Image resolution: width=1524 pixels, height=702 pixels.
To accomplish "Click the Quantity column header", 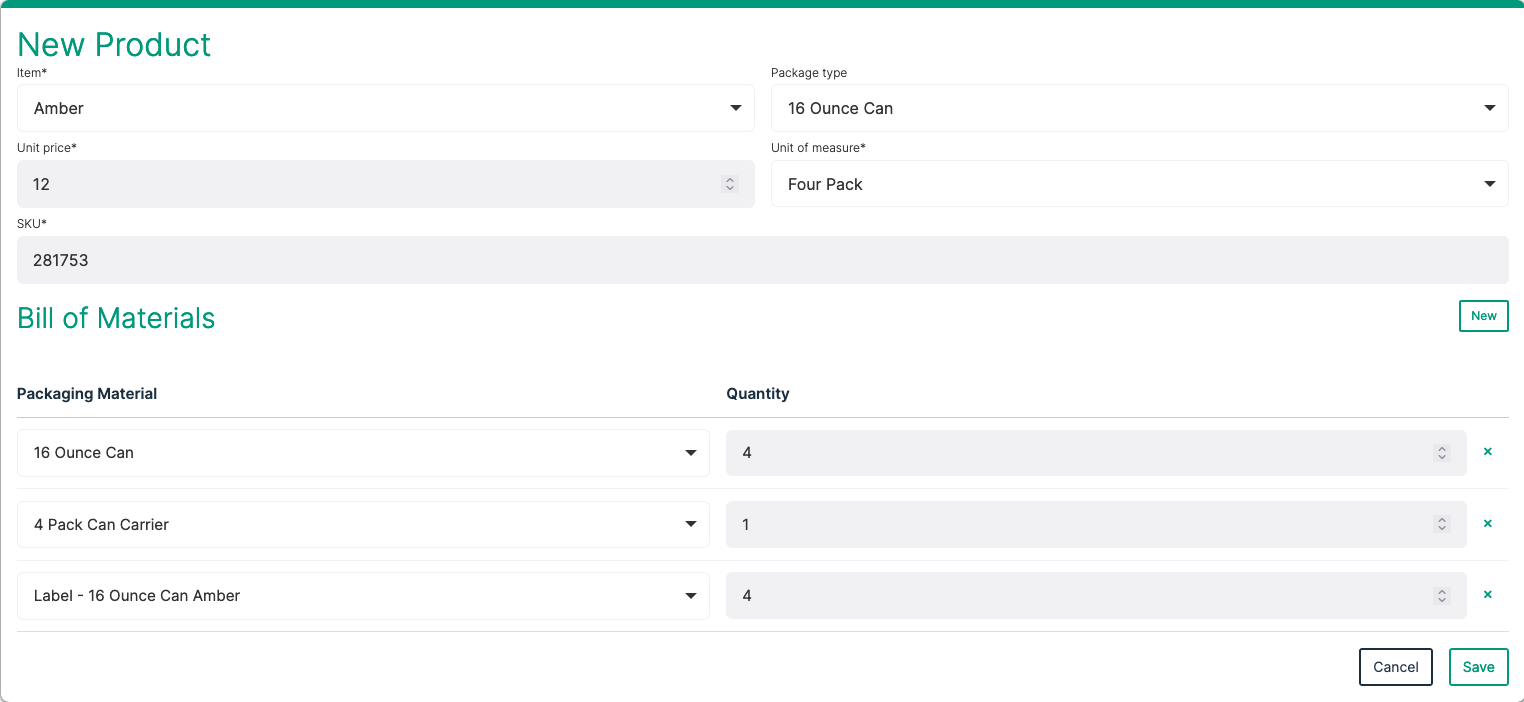I will pos(758,394).
